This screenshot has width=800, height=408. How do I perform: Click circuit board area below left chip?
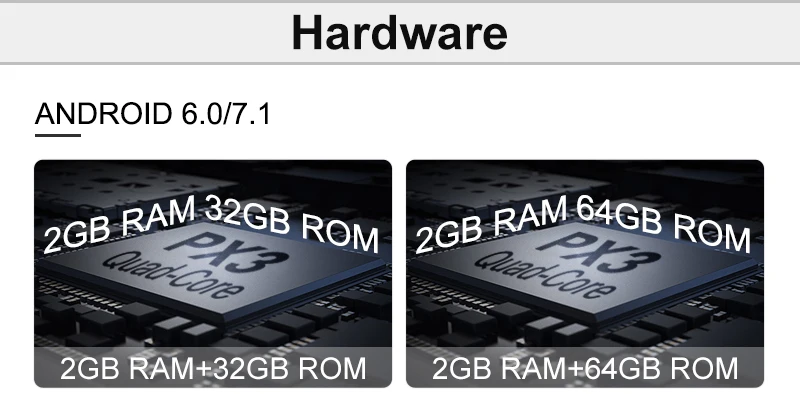[x=213, y=332]
